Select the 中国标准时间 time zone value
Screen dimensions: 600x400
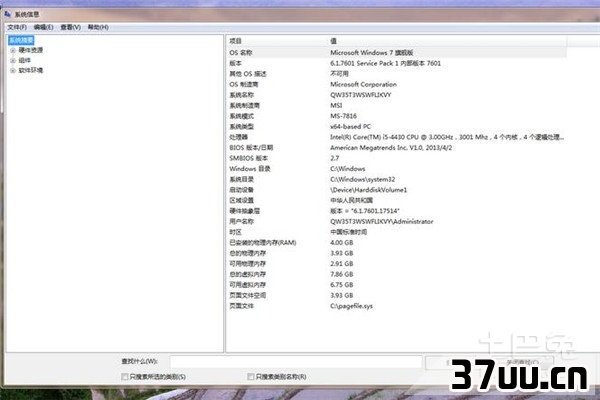coord(348,232)
